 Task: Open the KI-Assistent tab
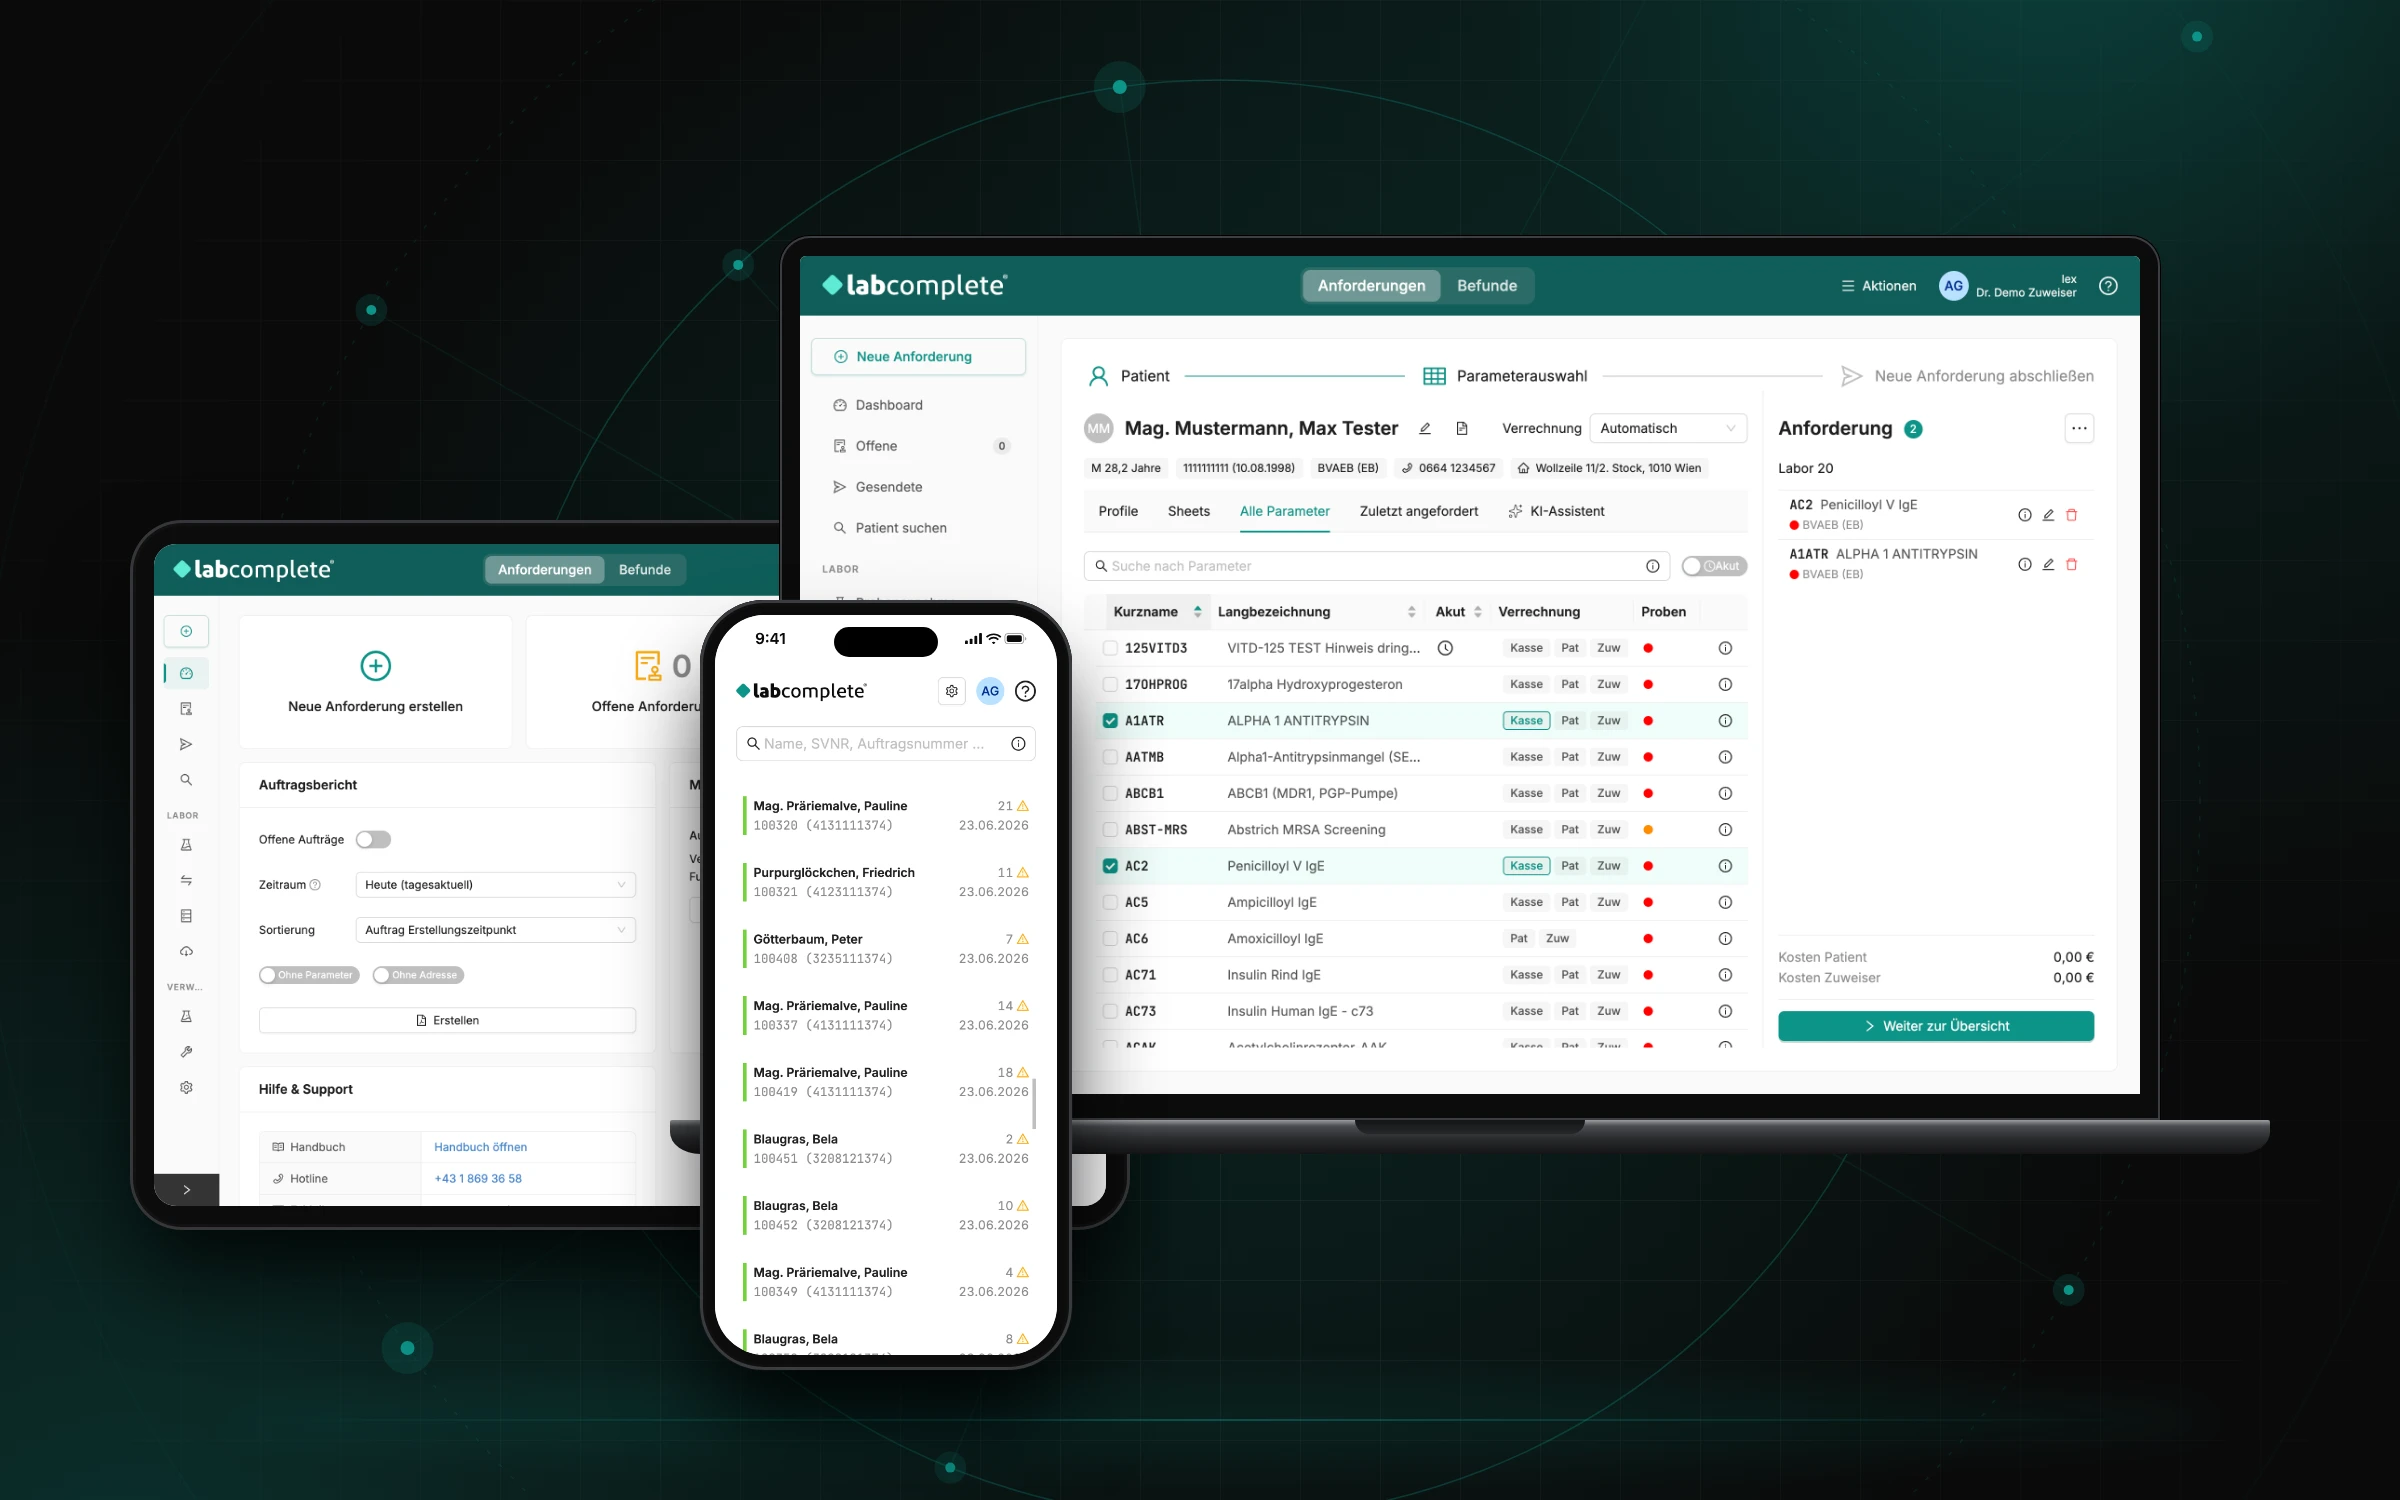[1556, 511]
